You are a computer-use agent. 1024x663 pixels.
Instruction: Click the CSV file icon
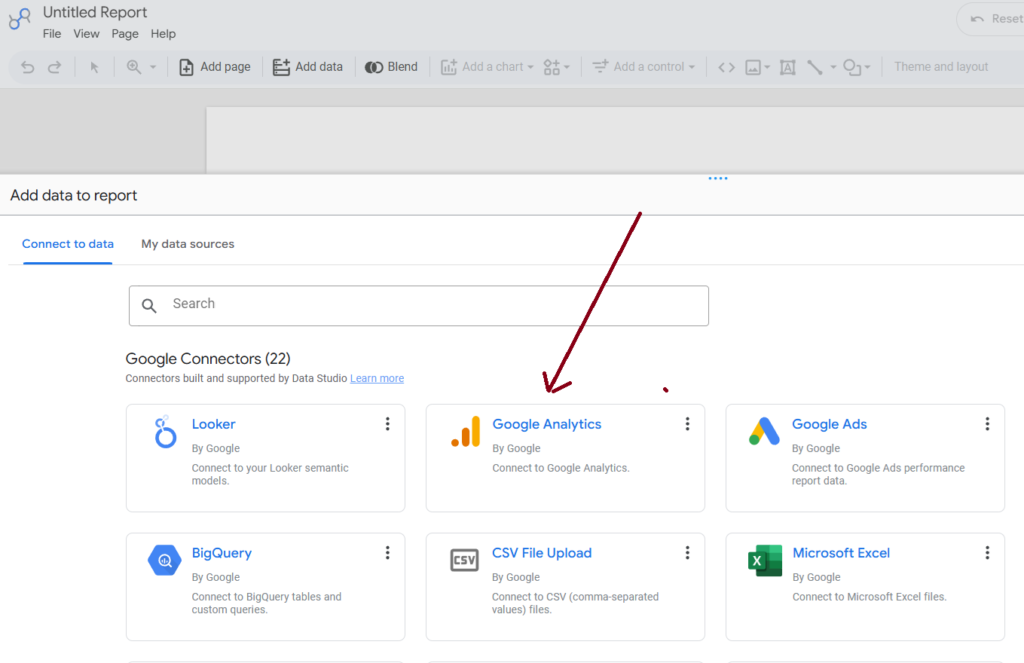pyautogui.click(x=464, y=560)
